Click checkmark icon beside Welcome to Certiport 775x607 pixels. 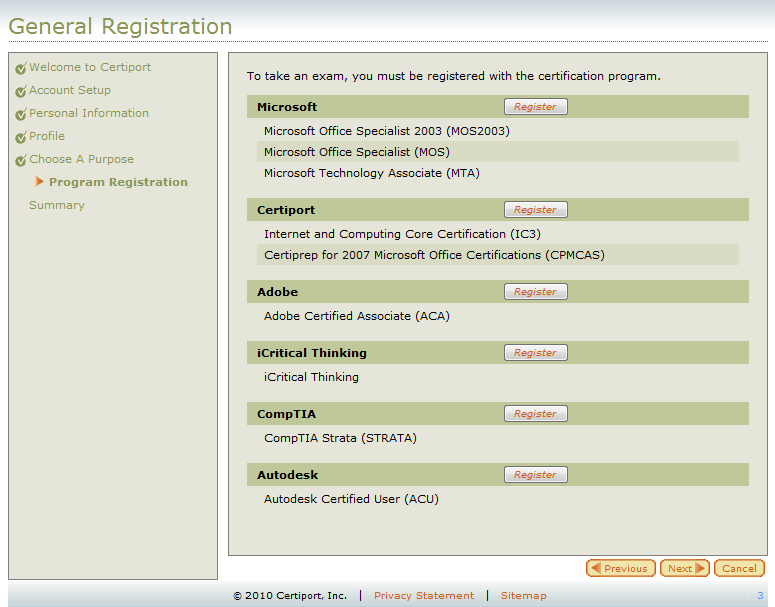click(x=21, y=68)
